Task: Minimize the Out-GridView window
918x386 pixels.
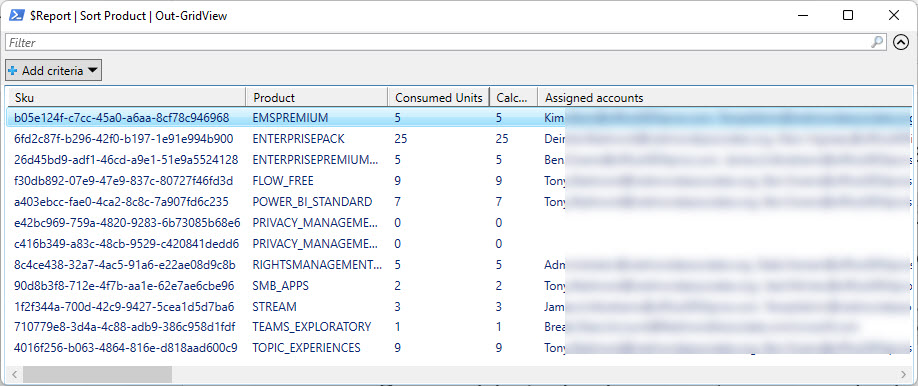Action: 802,16
